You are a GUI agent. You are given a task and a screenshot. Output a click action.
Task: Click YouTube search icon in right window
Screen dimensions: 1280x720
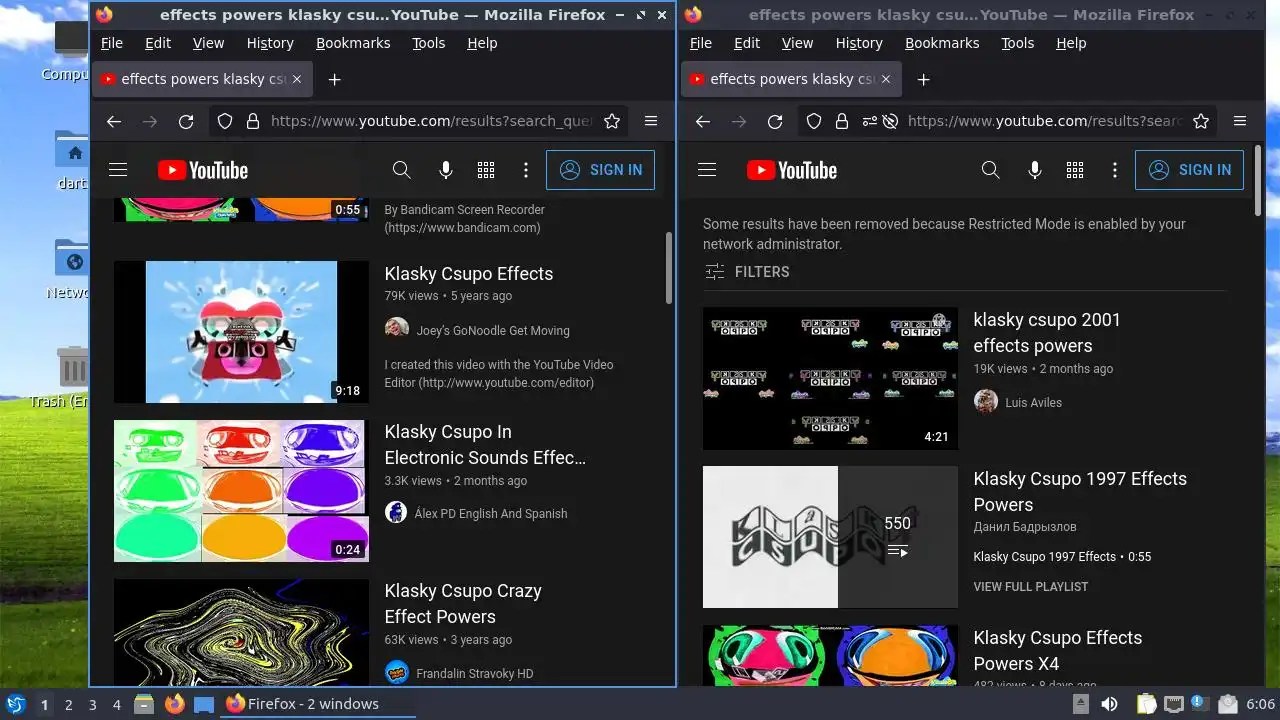991,170
